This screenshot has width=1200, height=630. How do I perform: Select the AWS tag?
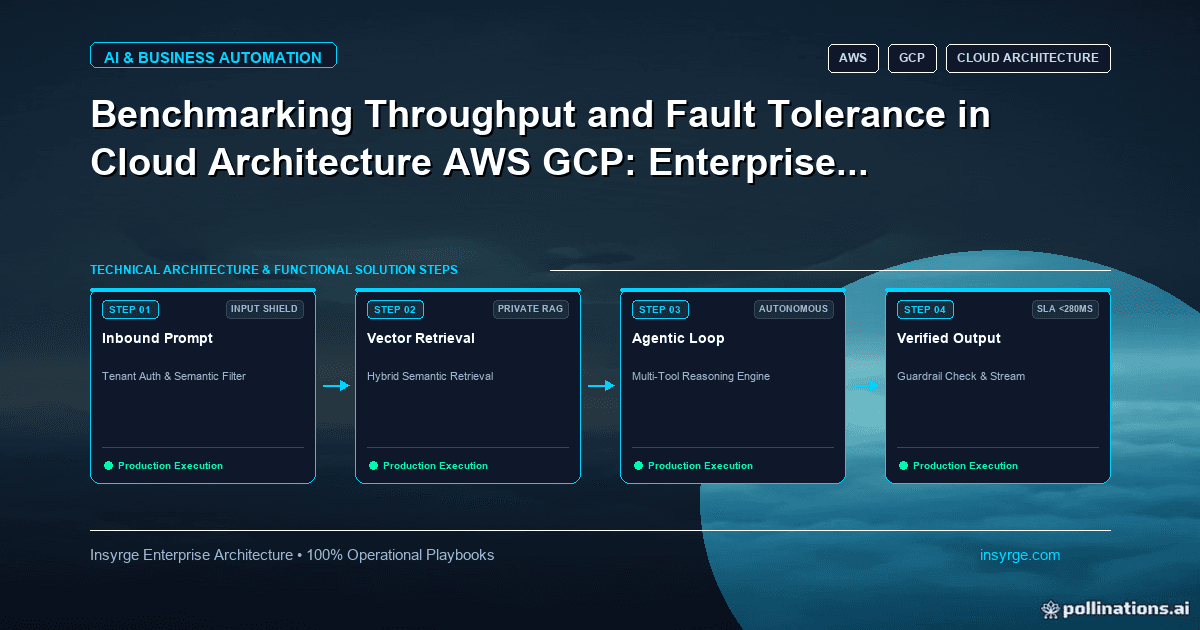tap(853, 58)
